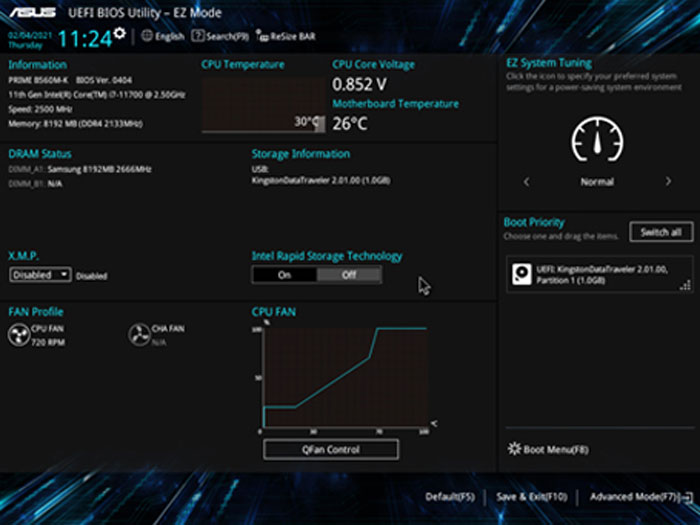The height and width of the screenshot is (525, 700).
Task: Open the English language menu
Action: point(163,36)
